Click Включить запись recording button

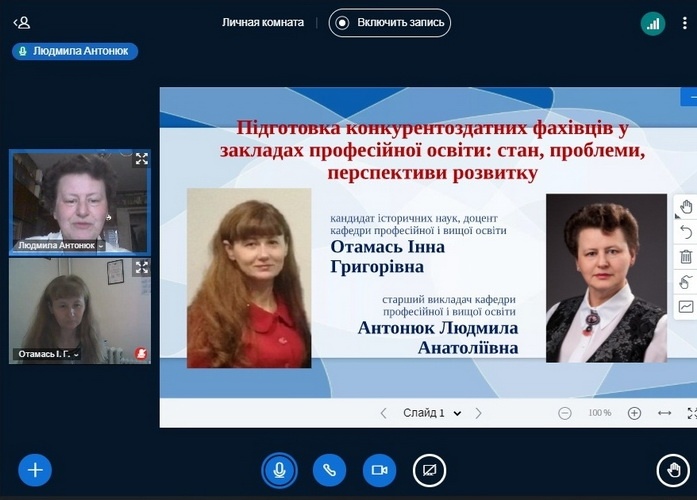pyautogui.click(x=390, y=23)
